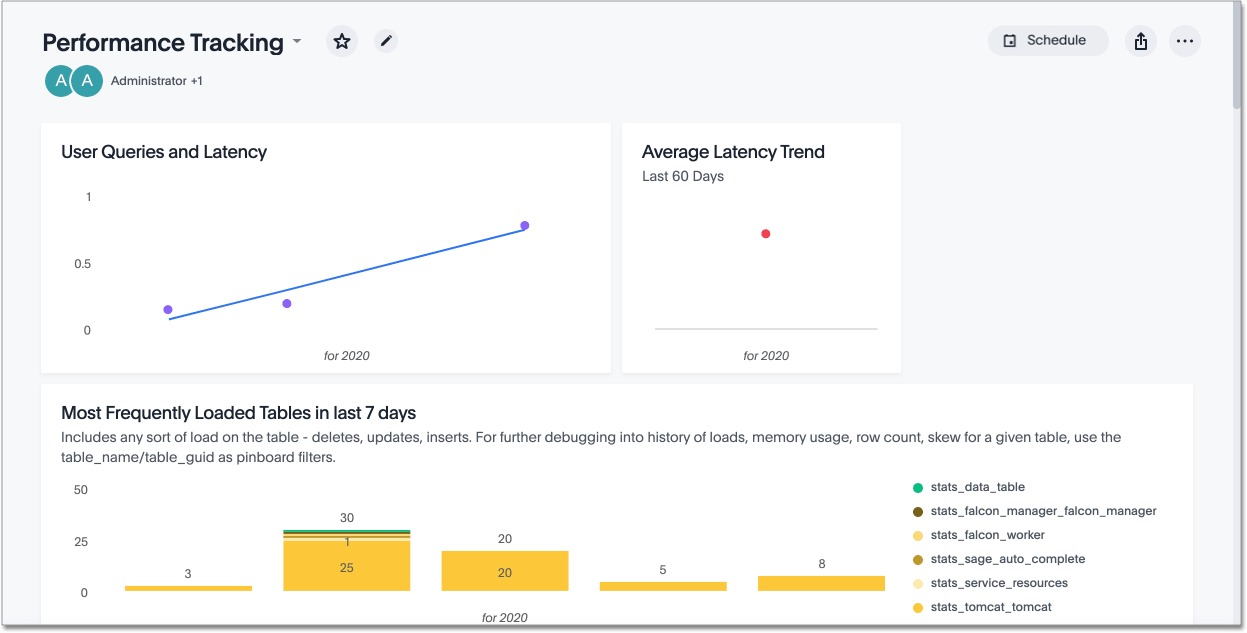This screenshot has width=1247, height=633.
Task: Click the share icon near top right
Action: [1140, 41]
